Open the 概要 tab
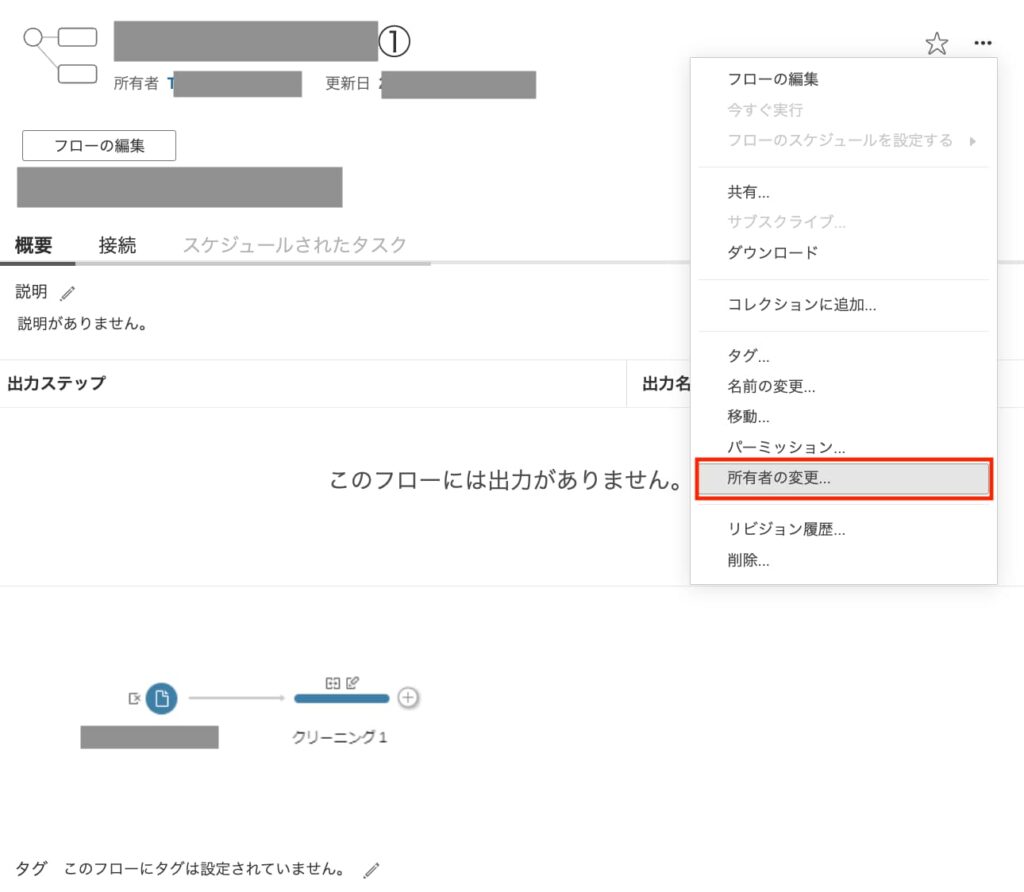Screen dimensions: 1024x892 [x=34, y=245]
